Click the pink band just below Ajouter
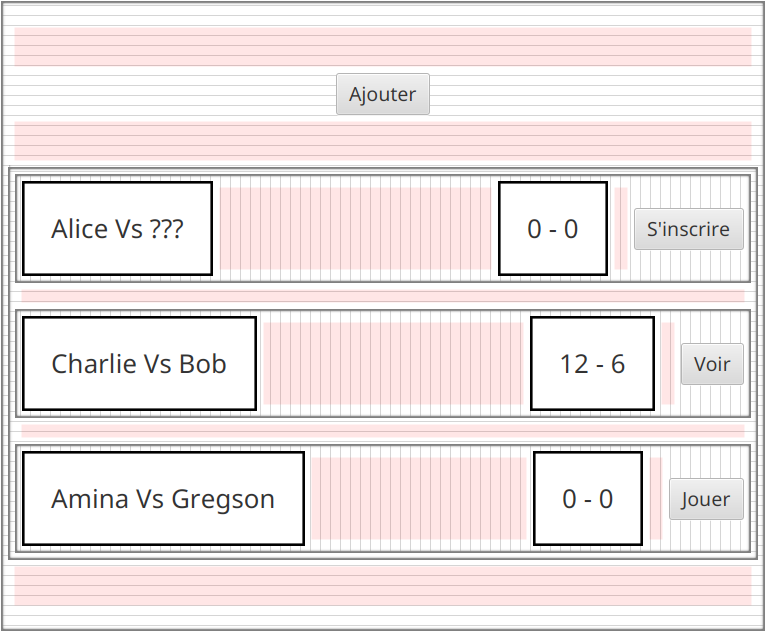The height and width of the screenshot is (632, 766). coord(383,141)
